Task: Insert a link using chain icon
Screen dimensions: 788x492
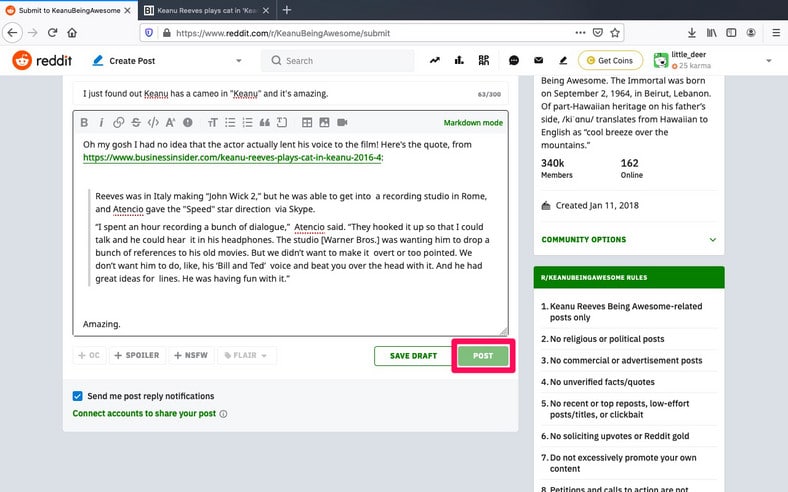Action: point(119,122)
